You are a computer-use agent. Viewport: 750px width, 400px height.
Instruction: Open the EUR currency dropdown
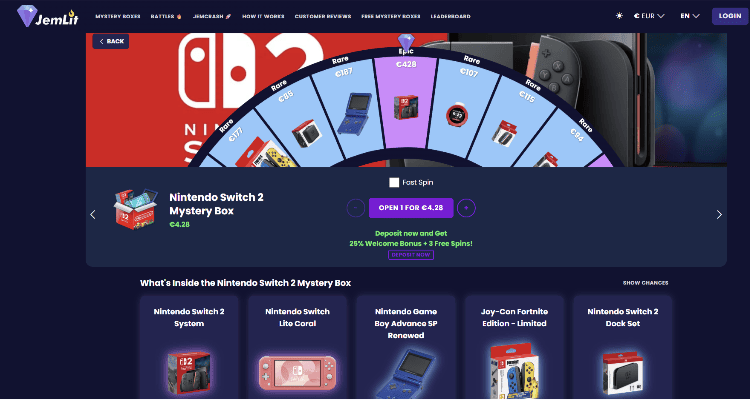pyautogui.click(x=649, y=16)
